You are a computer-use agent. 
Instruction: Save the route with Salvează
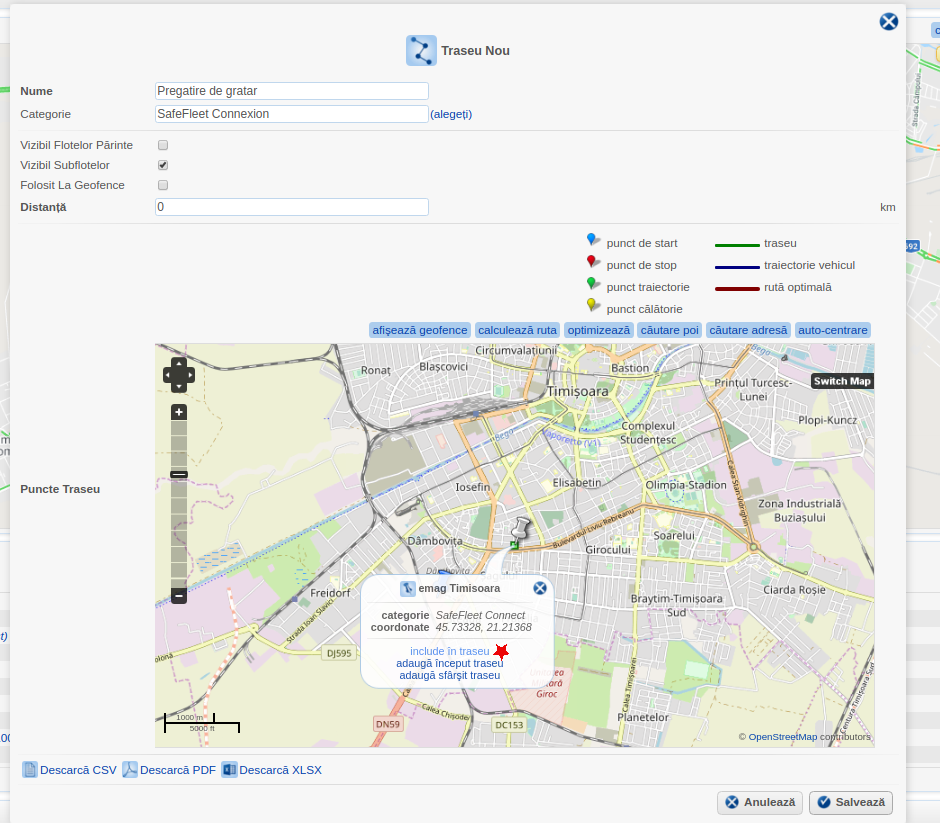pos(850,802)
